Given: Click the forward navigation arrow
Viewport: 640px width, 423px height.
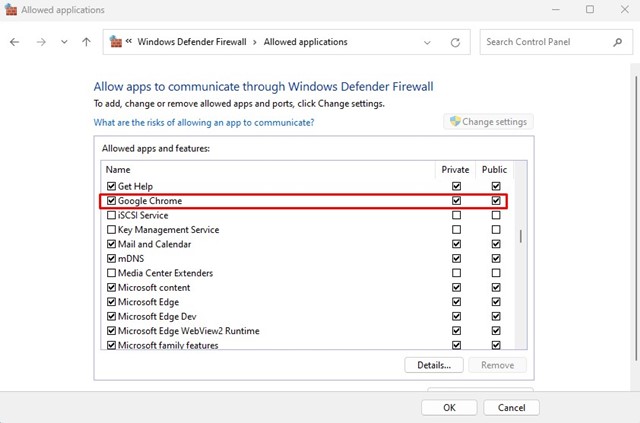Looking at the screenshot, I should [x=41, y=42].
